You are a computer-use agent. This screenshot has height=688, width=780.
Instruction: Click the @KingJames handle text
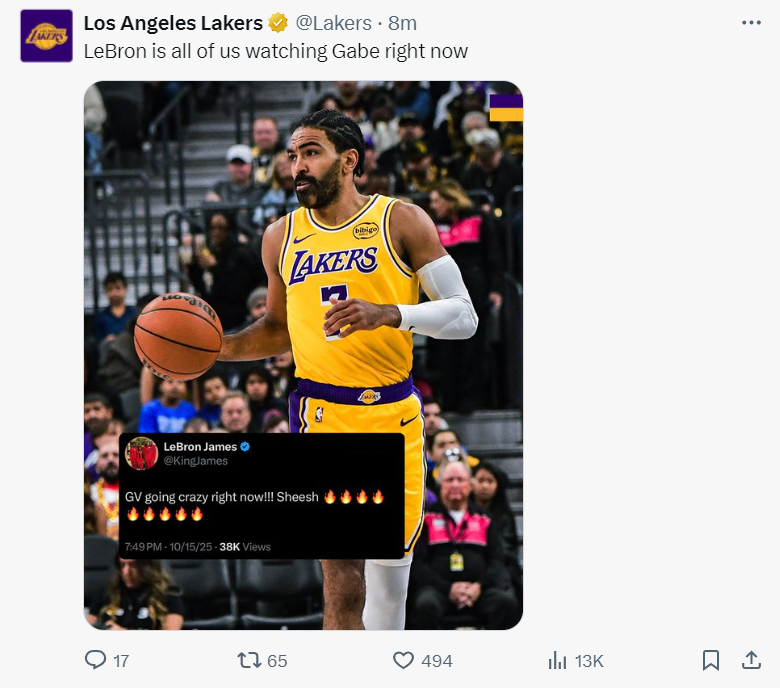[195, 461]
